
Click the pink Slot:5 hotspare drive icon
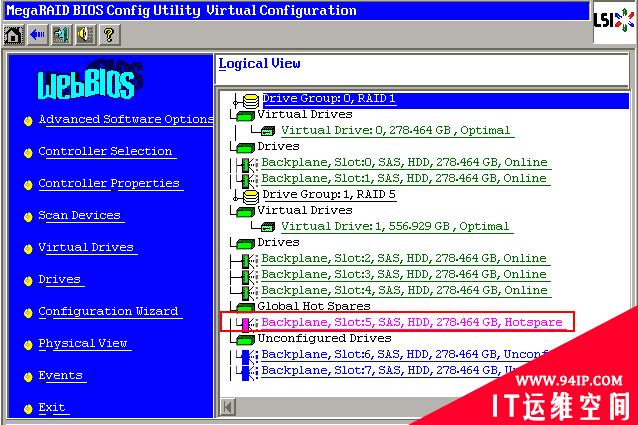point(248,324)
